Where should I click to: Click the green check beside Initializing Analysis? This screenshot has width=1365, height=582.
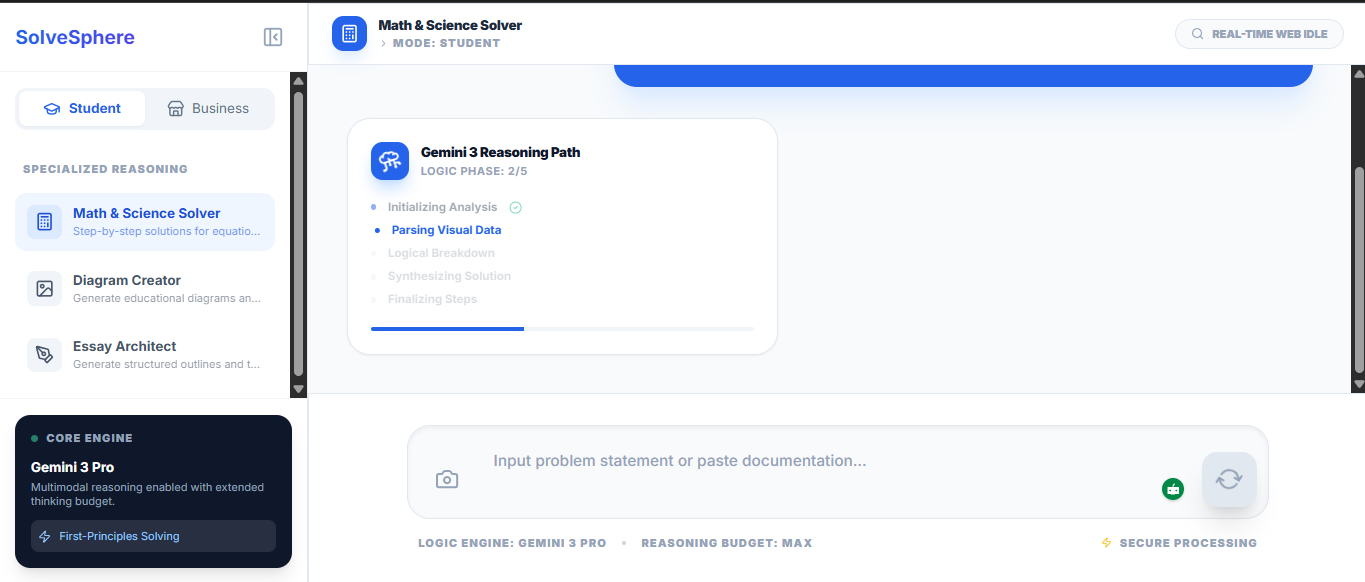click(516, 208)
